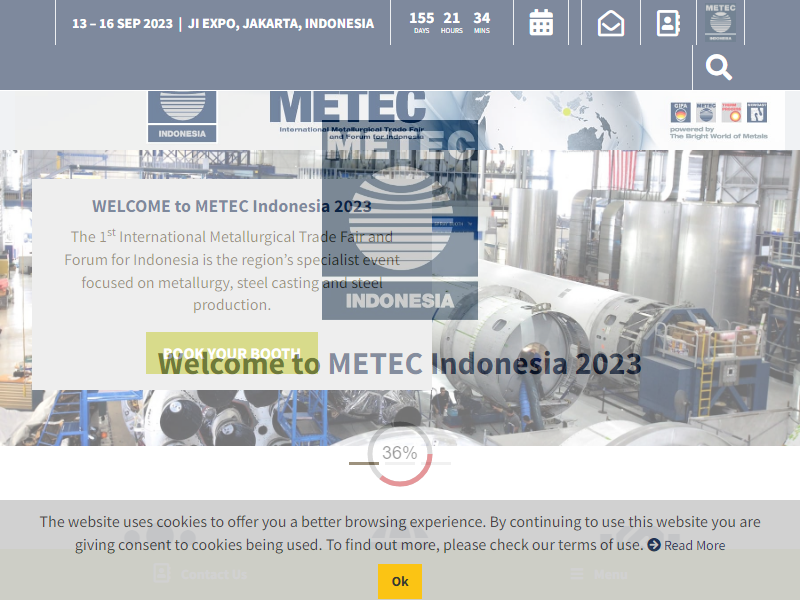
Task: Click the BOOK YOUR BOOTH button
Action: [x=232, y=353]
